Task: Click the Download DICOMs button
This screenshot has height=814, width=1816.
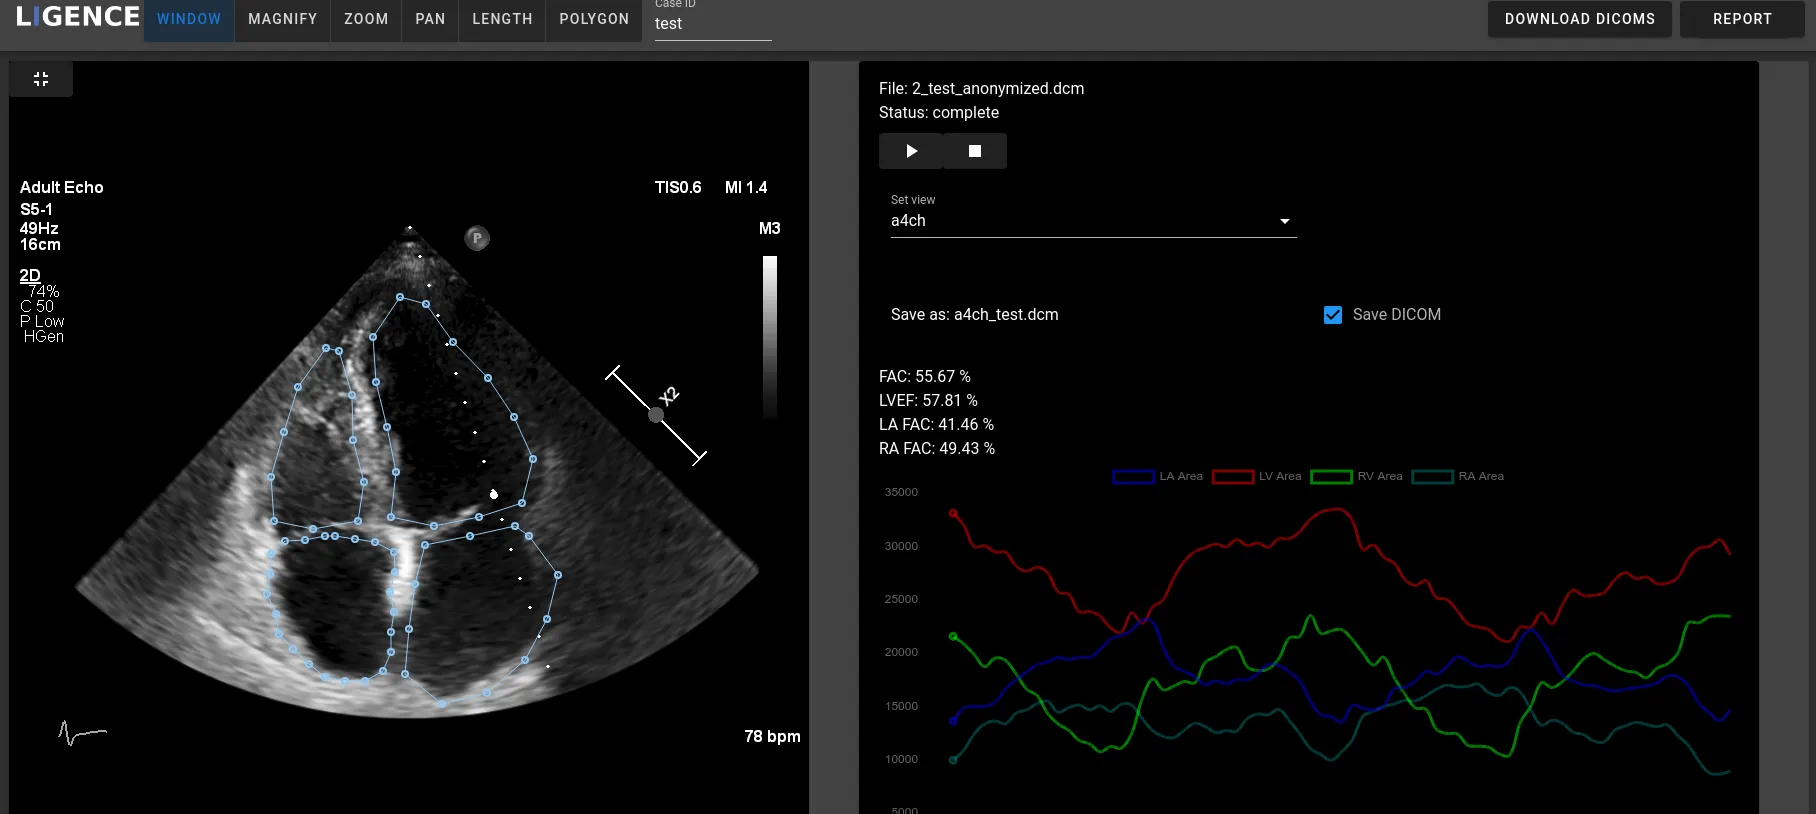Action: (x=1579, y=19)
